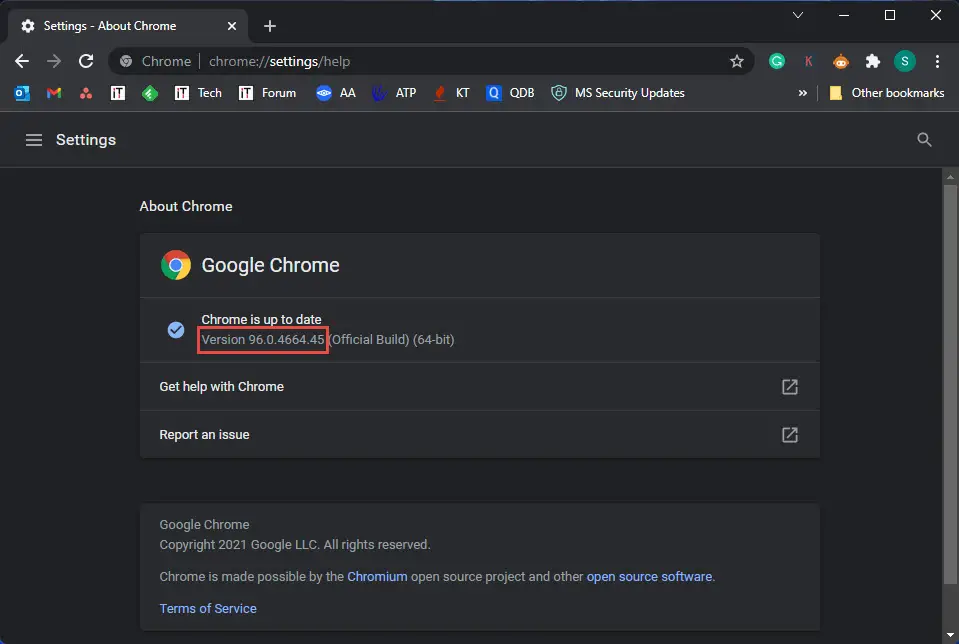
Task: Show hidden bookmarks with the double chevron
Action: (x=802, y=93)
